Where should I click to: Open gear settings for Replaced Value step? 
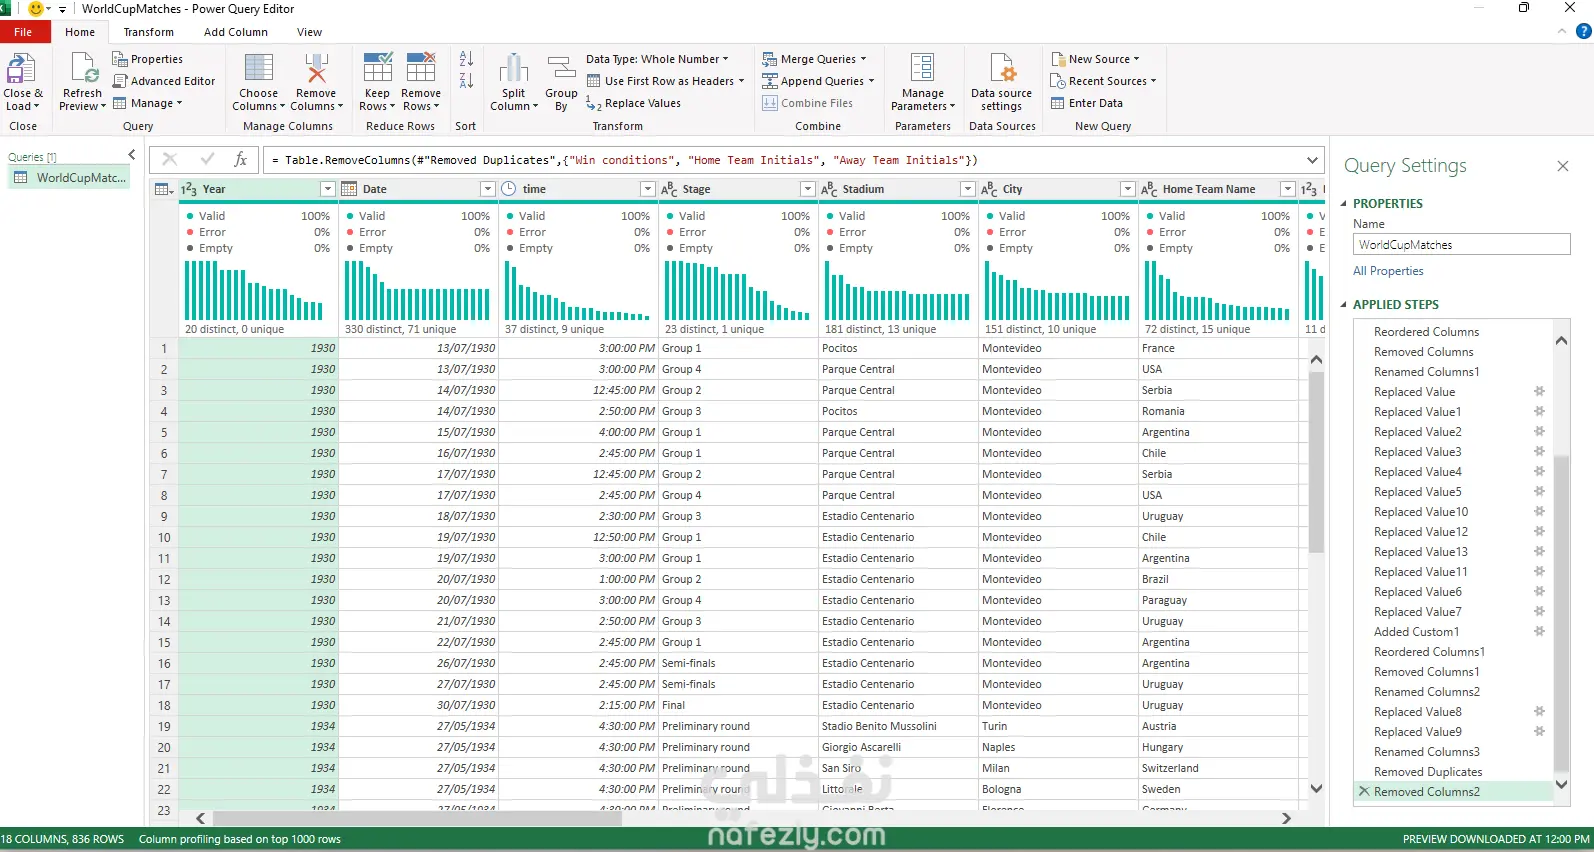point(1539,392)
